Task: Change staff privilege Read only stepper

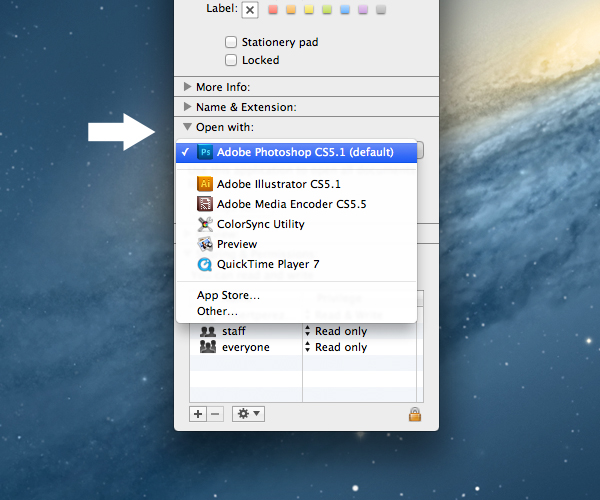Action: [x=307, y=331]
